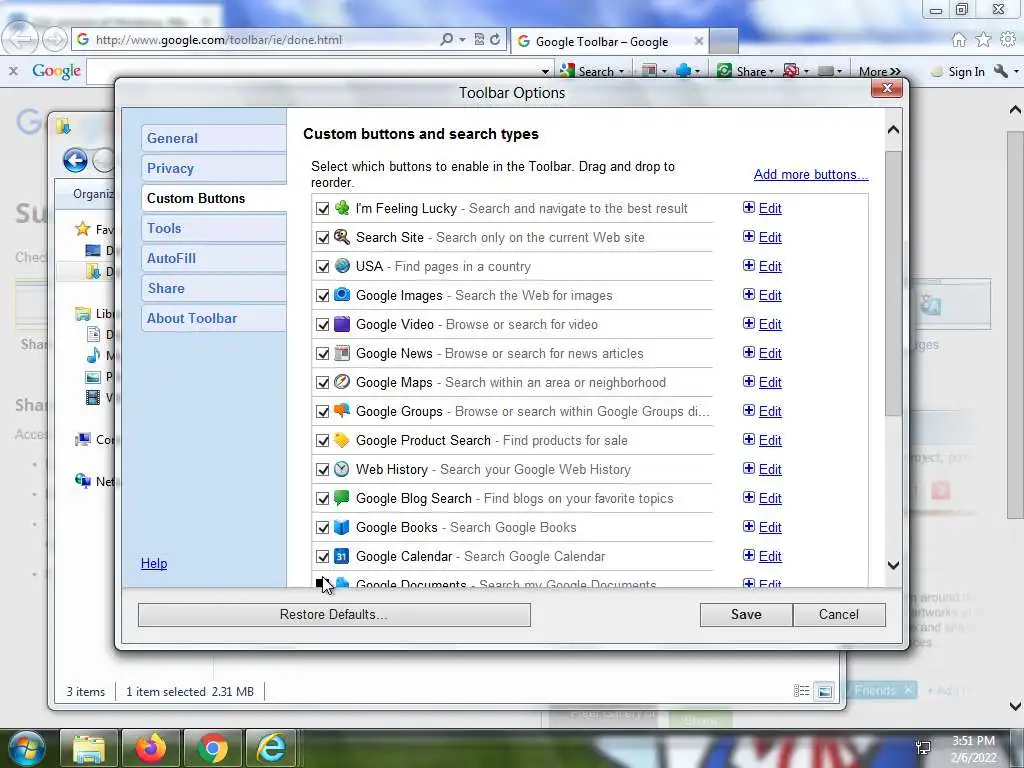Click the Google Groups icon
This screenshot has height=768, width=1024.
click(x=342, y=411)
